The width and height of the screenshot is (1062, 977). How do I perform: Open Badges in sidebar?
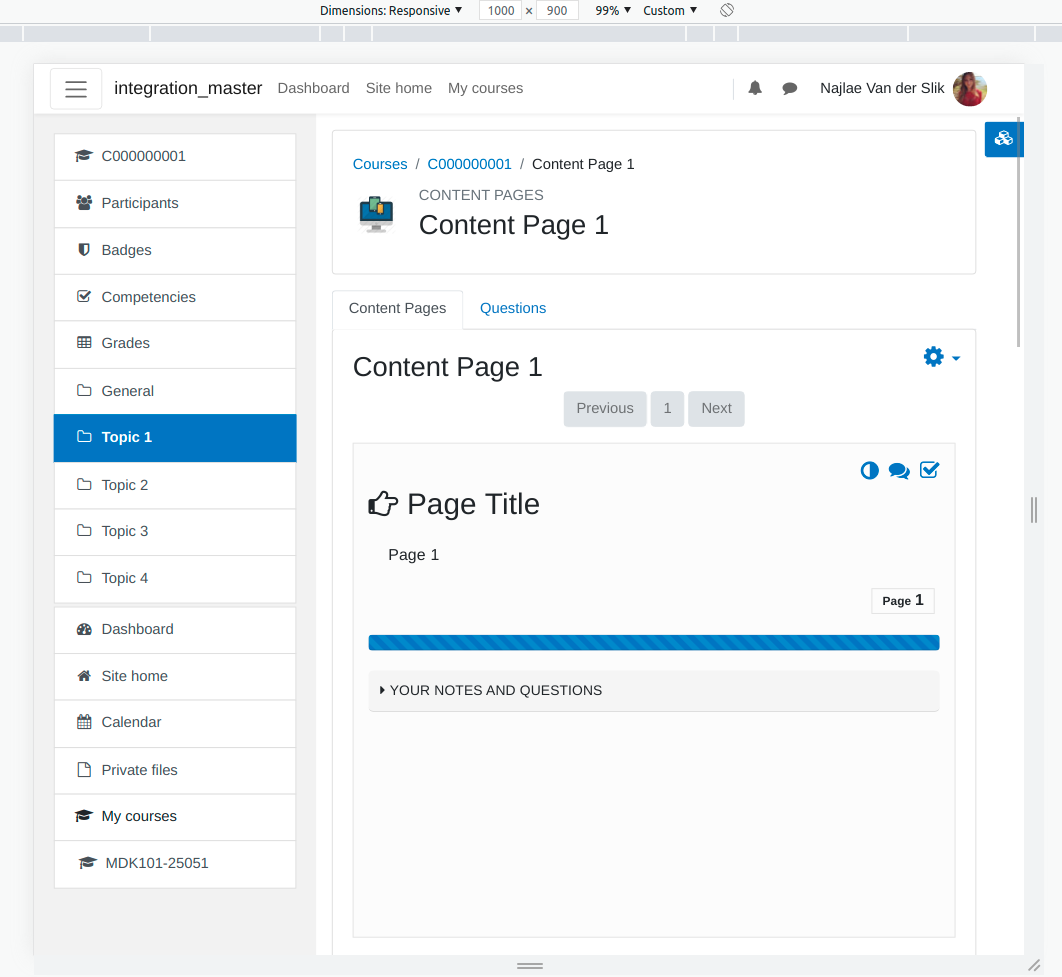[175, 251]
